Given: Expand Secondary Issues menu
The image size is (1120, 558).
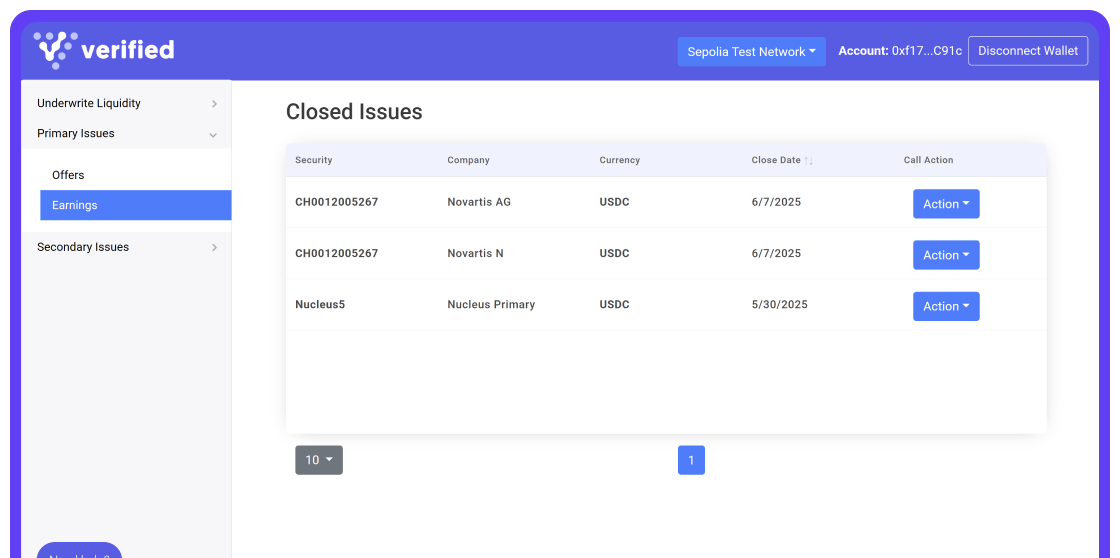Looking at the screenshot, I should point(127,247).
